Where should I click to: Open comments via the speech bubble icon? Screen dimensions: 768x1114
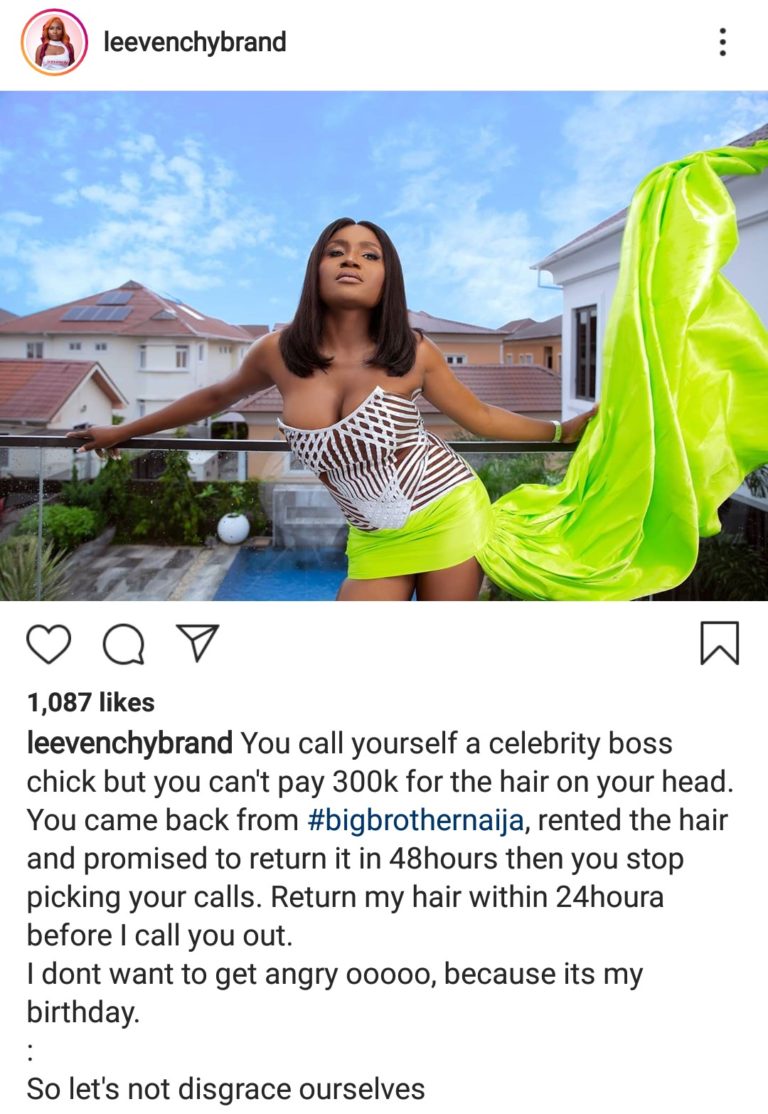tap(124, 644)
